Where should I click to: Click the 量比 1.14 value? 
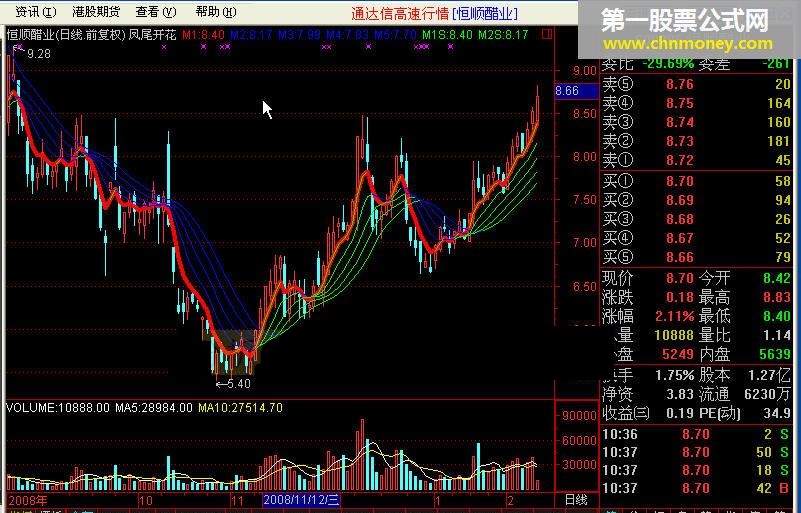(x=777, y=335)
